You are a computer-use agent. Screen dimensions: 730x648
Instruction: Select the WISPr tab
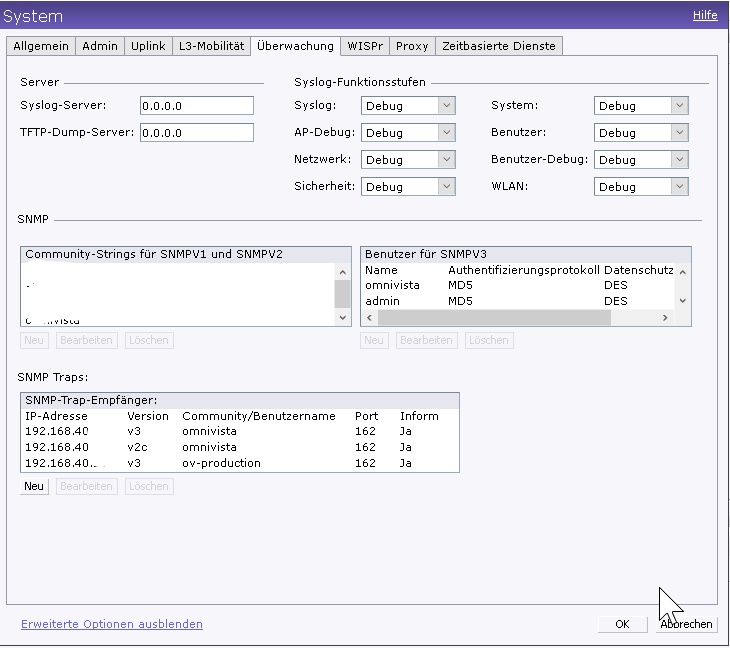click(x=364, y=46)
